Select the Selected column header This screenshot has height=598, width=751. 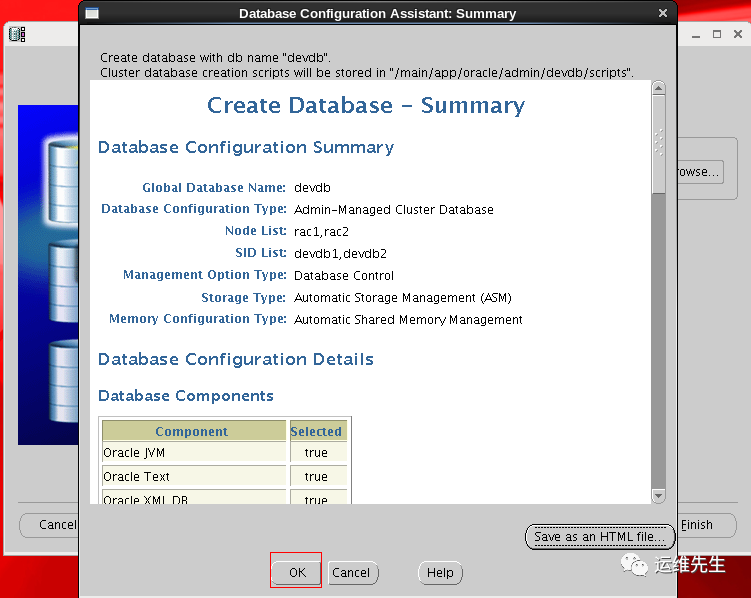tap(316, 432)
